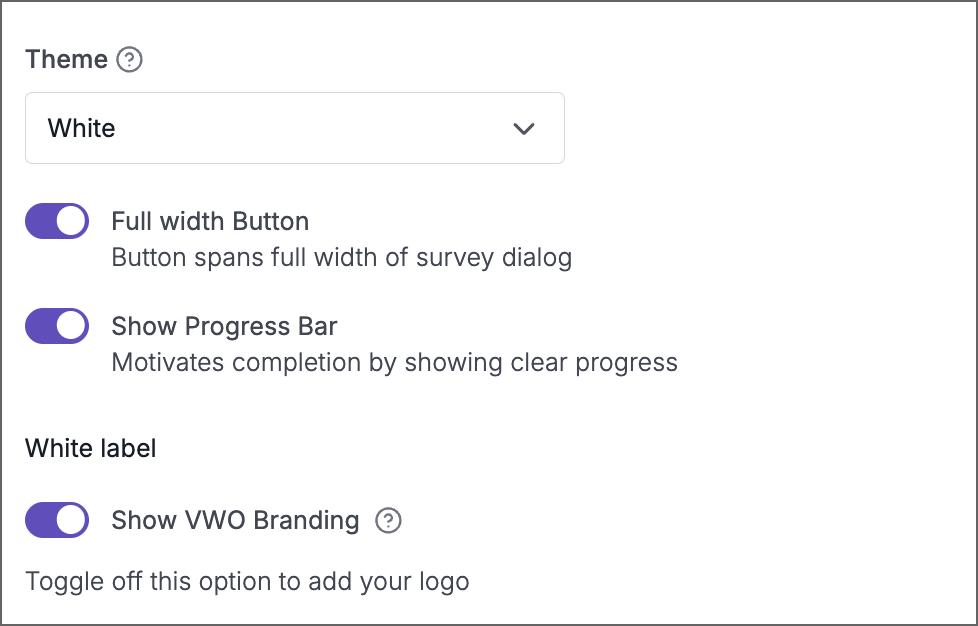Click the dropdown arrow showing White theme
Image resolution: width=978 pixels, height=626 pixels.
[x=522, y=128]
